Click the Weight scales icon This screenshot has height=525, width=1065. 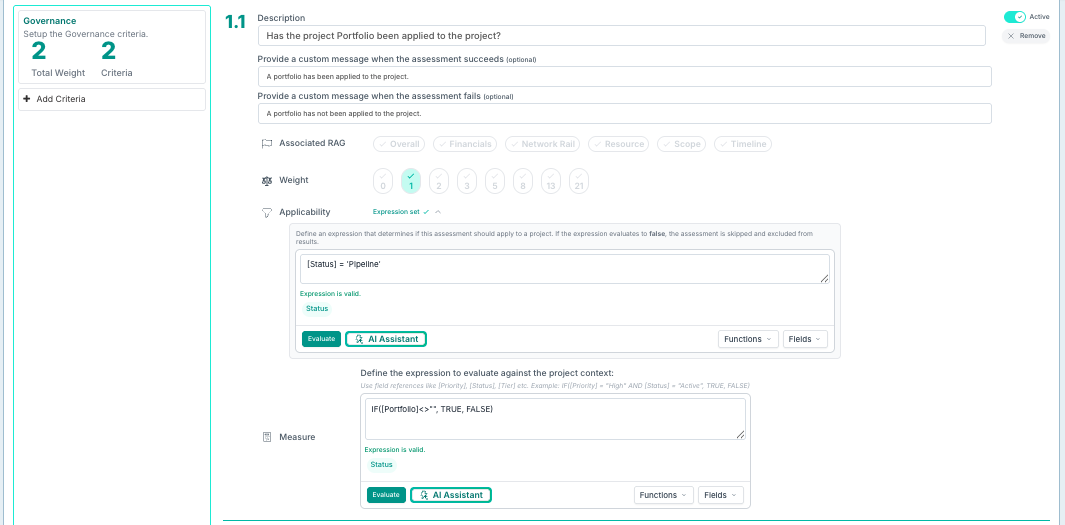point(266,181)
